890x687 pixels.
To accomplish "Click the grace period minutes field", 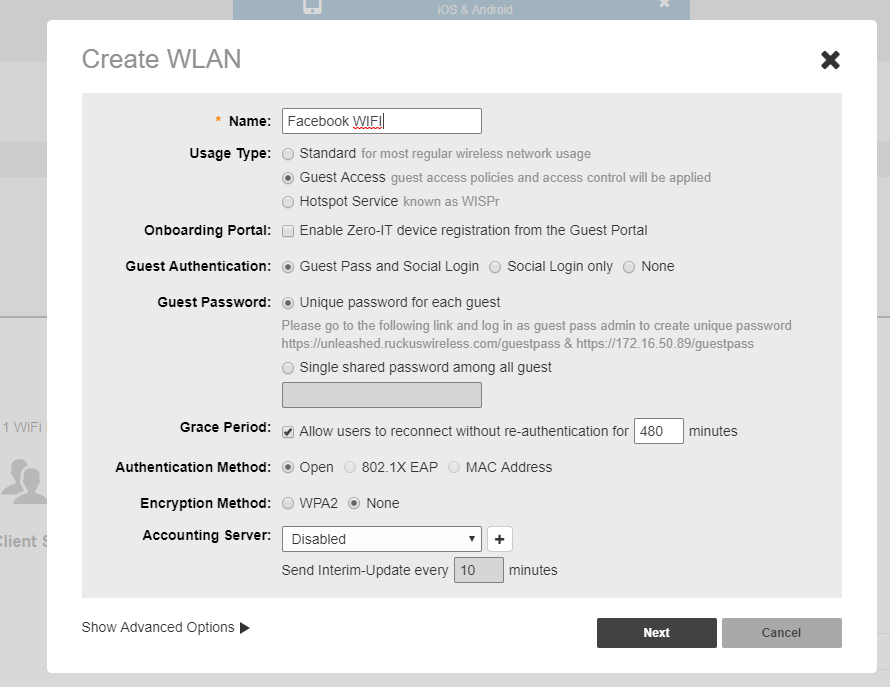I will tap(658, 431).
